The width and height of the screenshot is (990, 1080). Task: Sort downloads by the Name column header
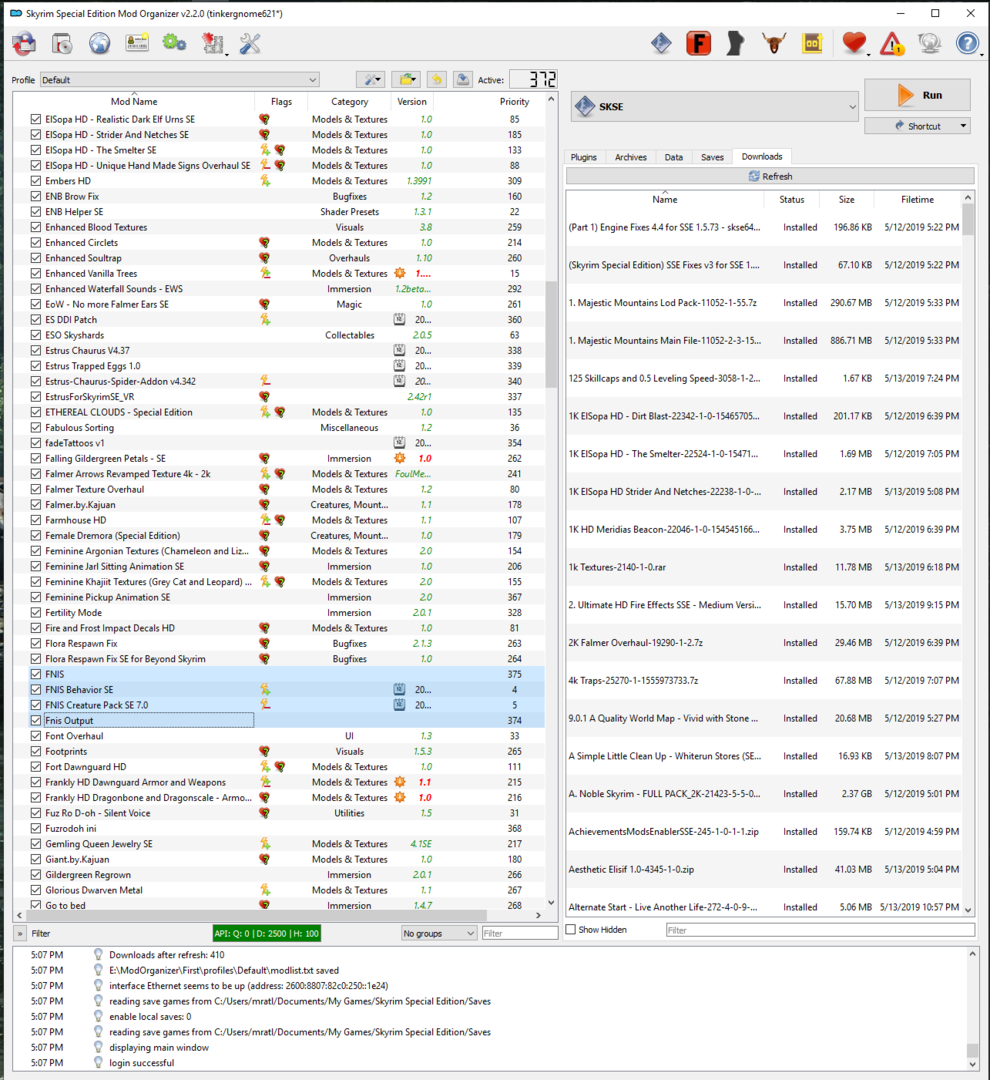664,199
